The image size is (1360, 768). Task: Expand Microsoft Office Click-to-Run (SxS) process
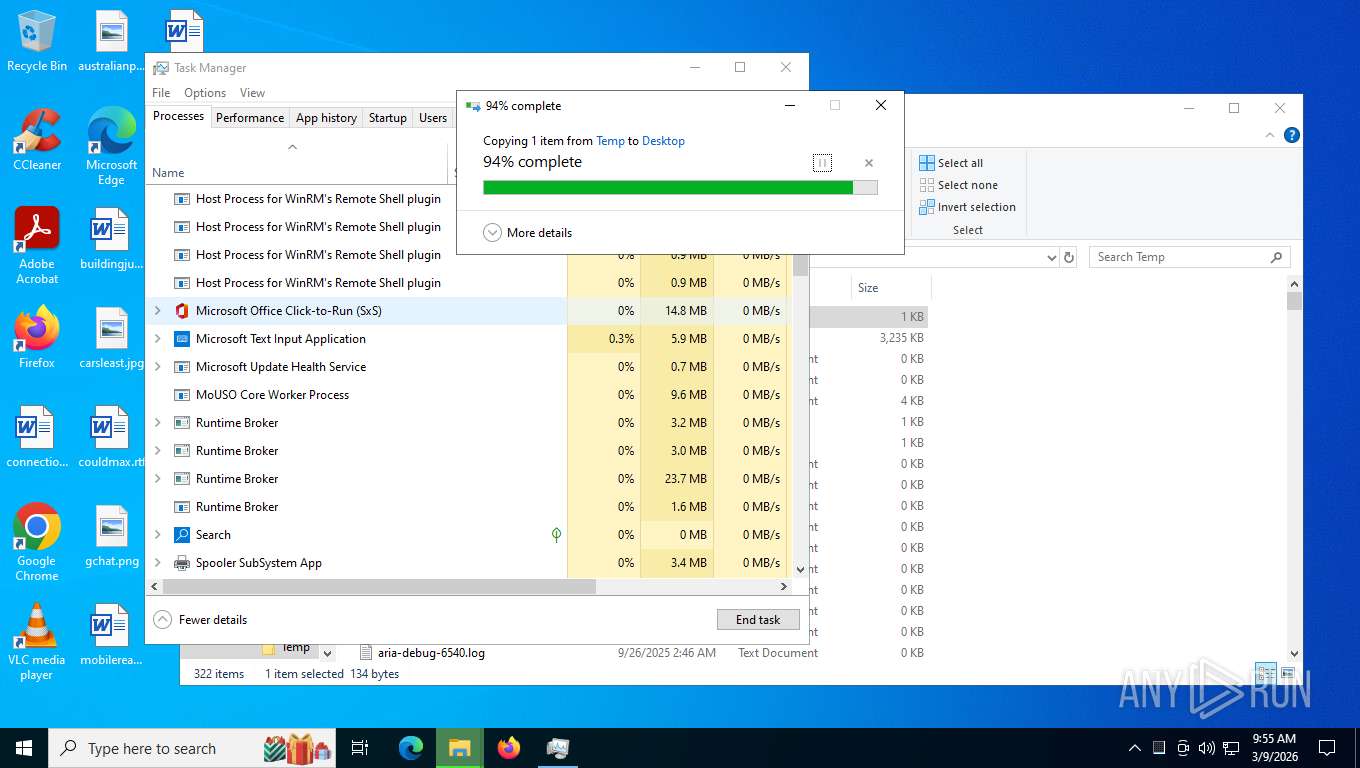(158, 311)
